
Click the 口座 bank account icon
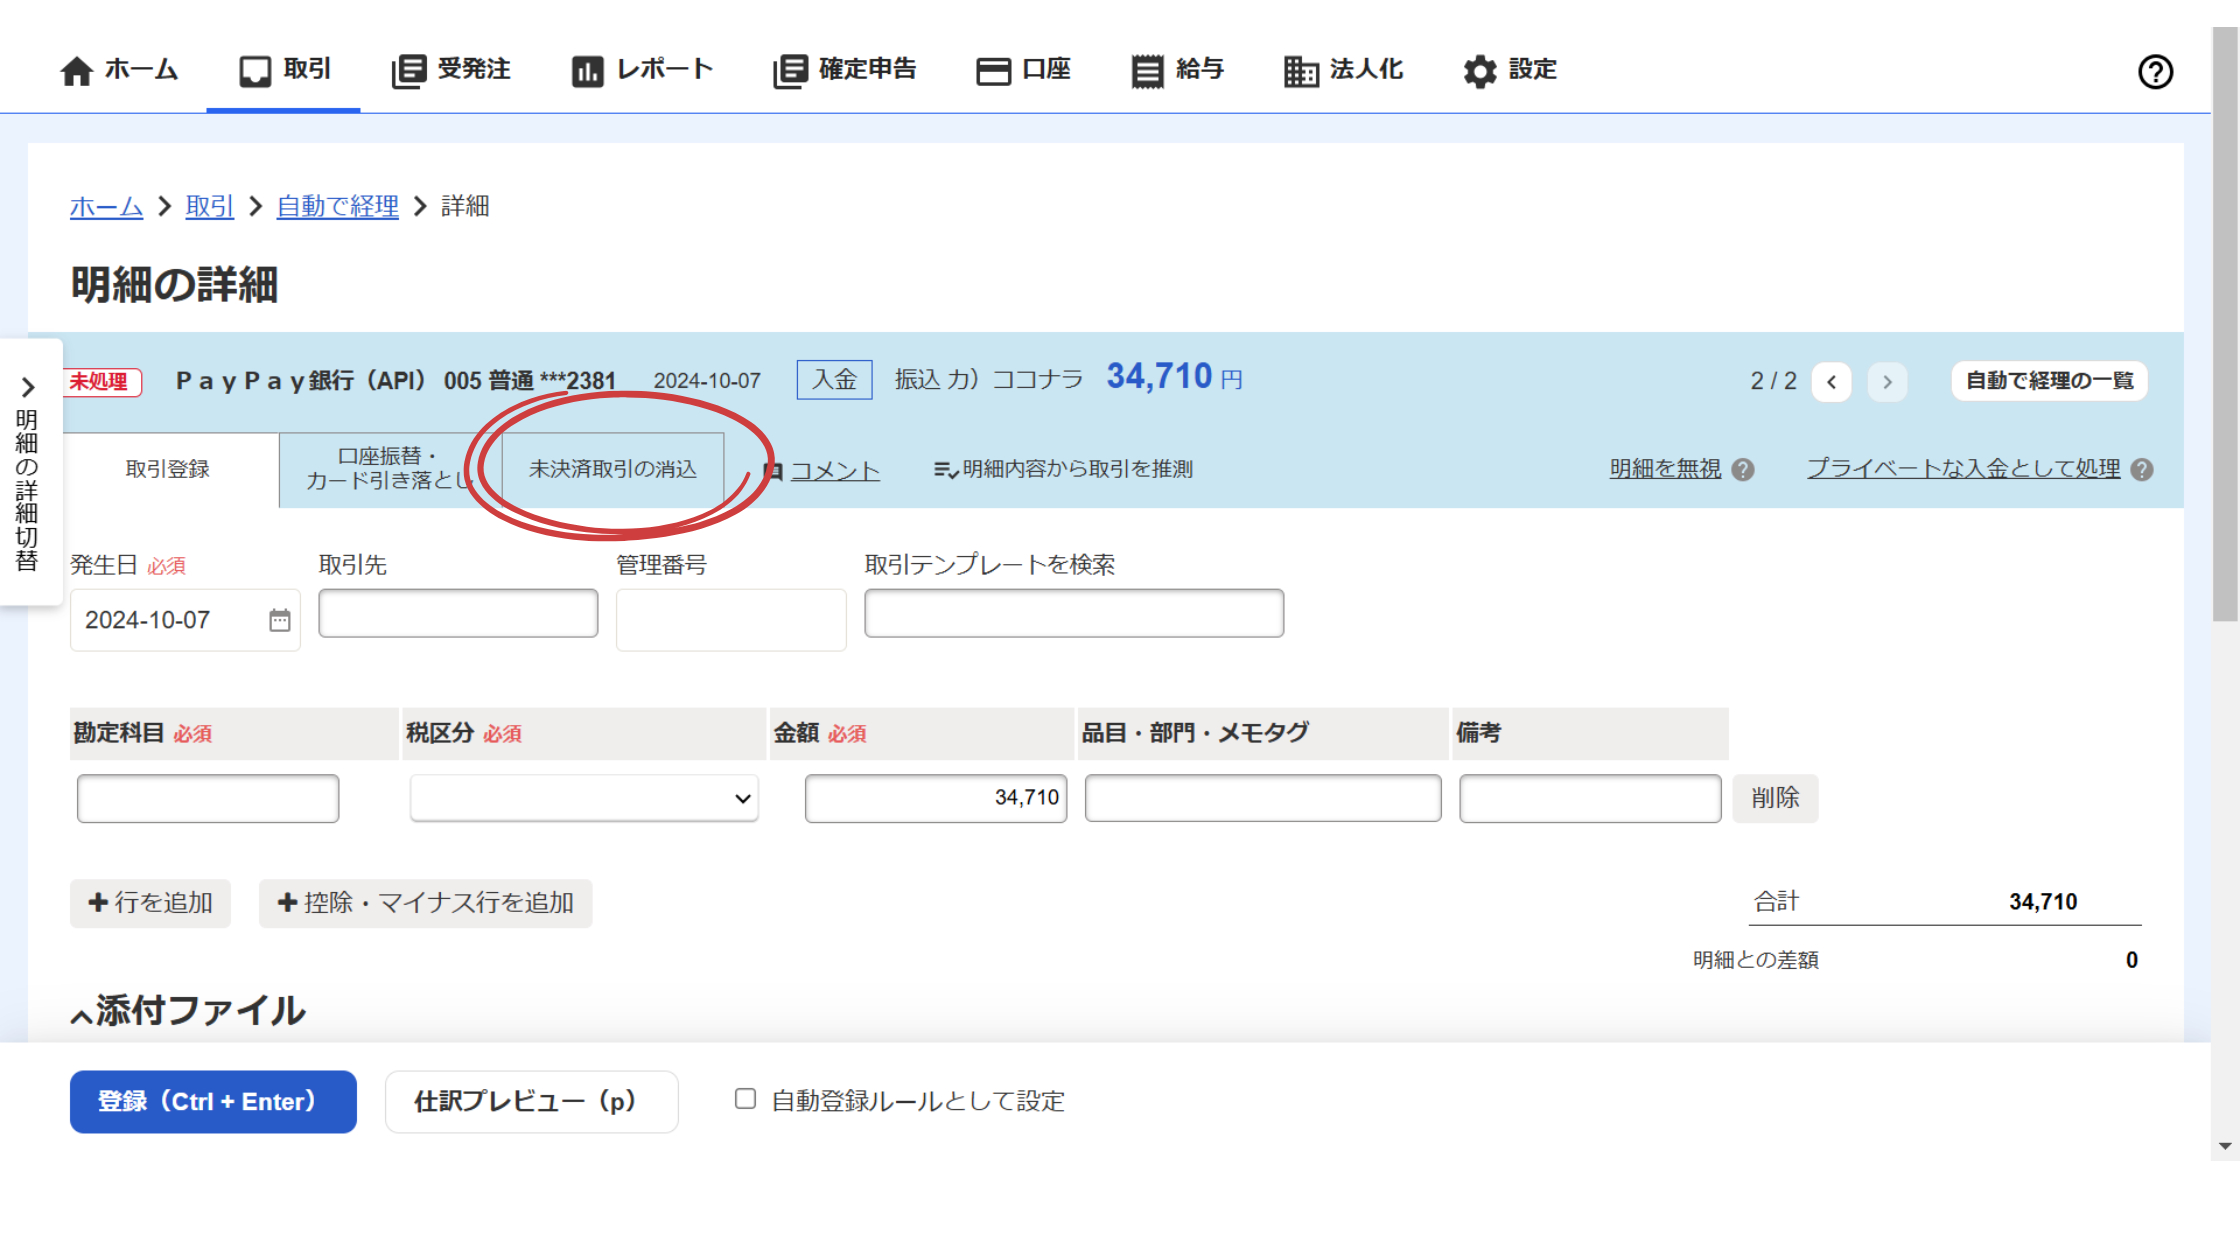point(995,70)
